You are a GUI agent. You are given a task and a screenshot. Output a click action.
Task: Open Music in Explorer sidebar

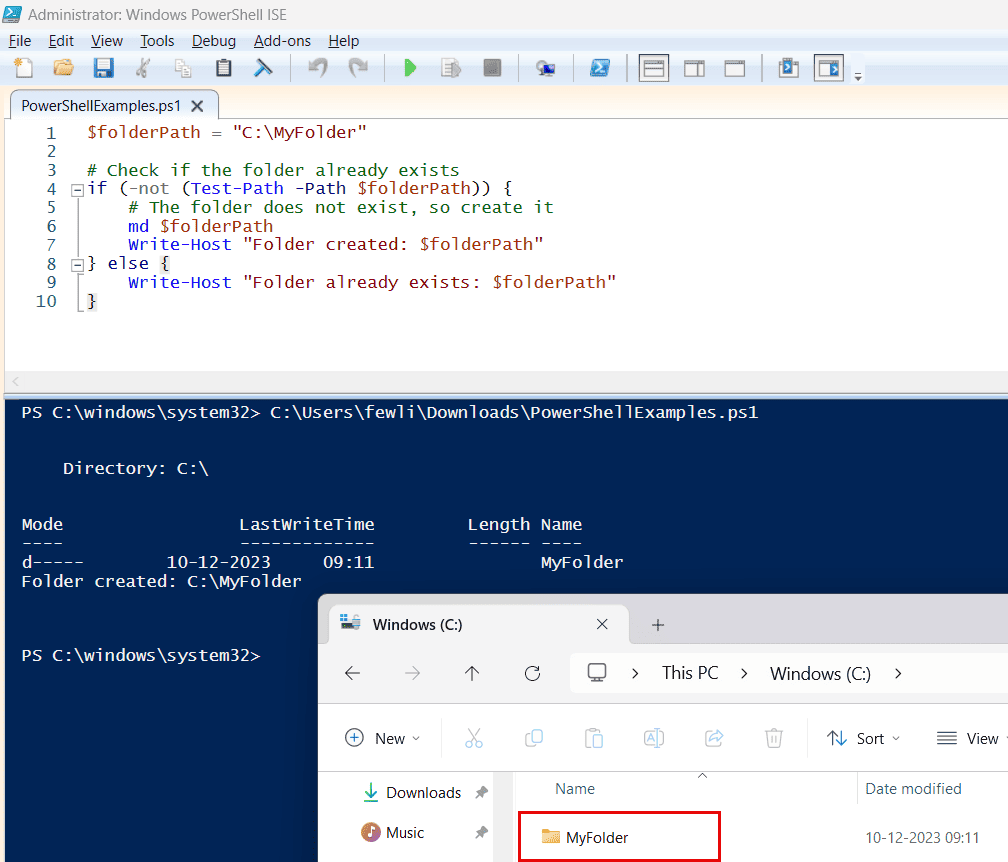[x=393, y=832]
